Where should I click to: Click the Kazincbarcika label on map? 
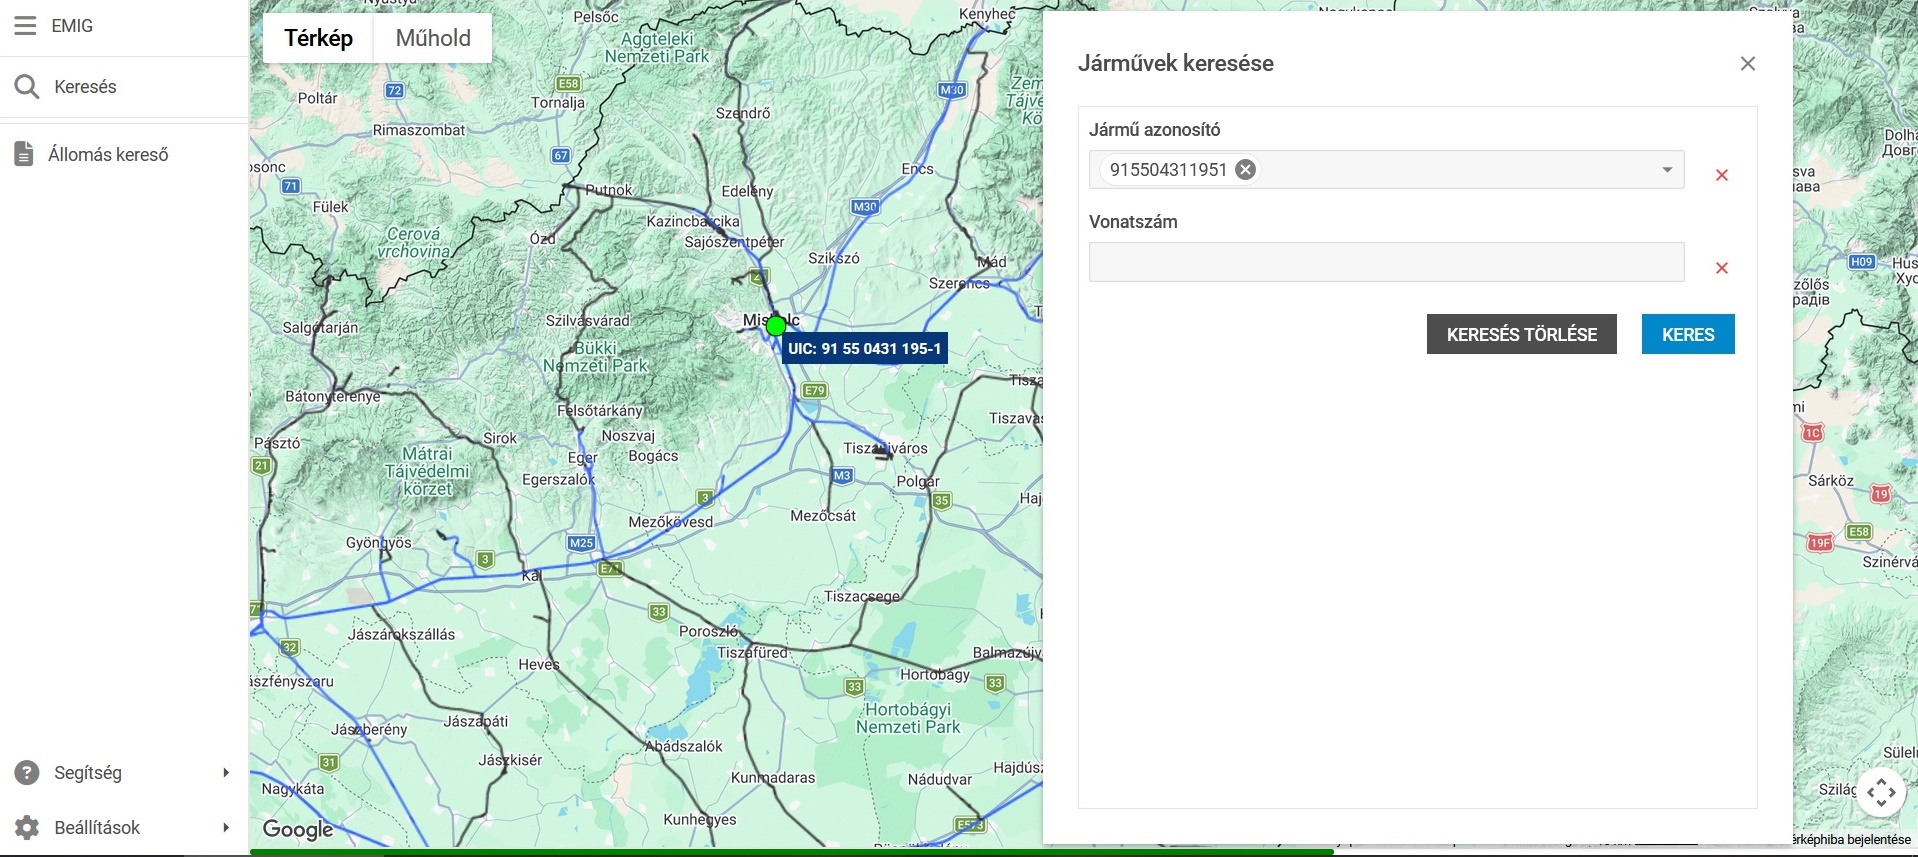click(693, 221)
